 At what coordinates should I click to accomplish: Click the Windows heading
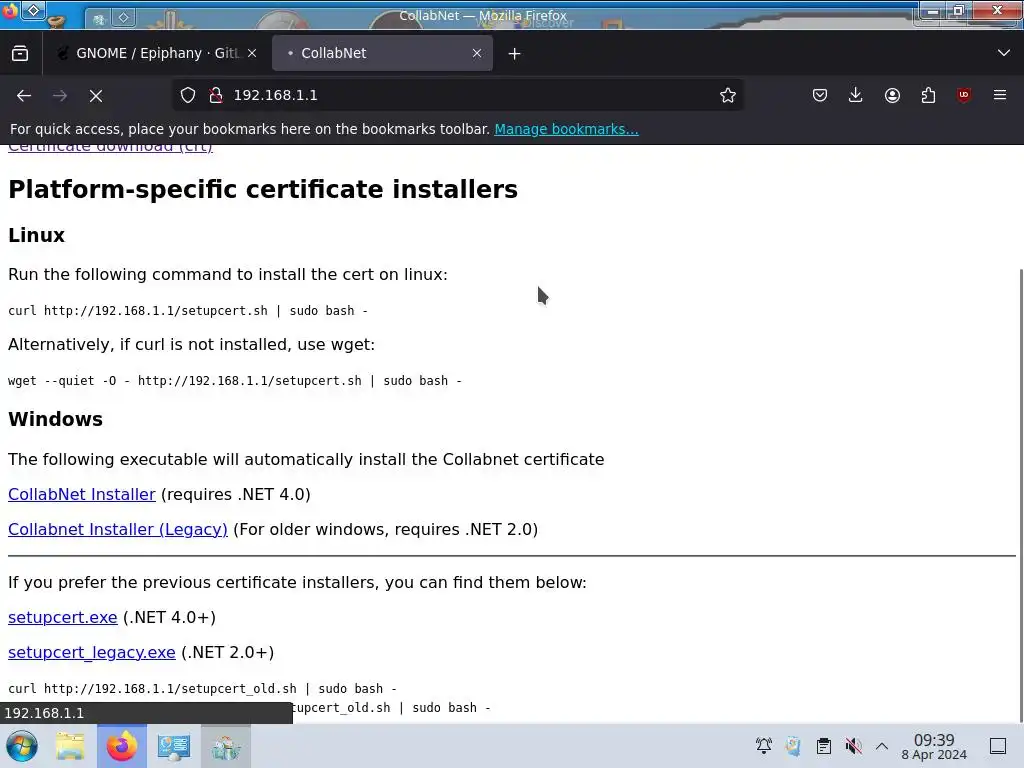pos(56,419)
